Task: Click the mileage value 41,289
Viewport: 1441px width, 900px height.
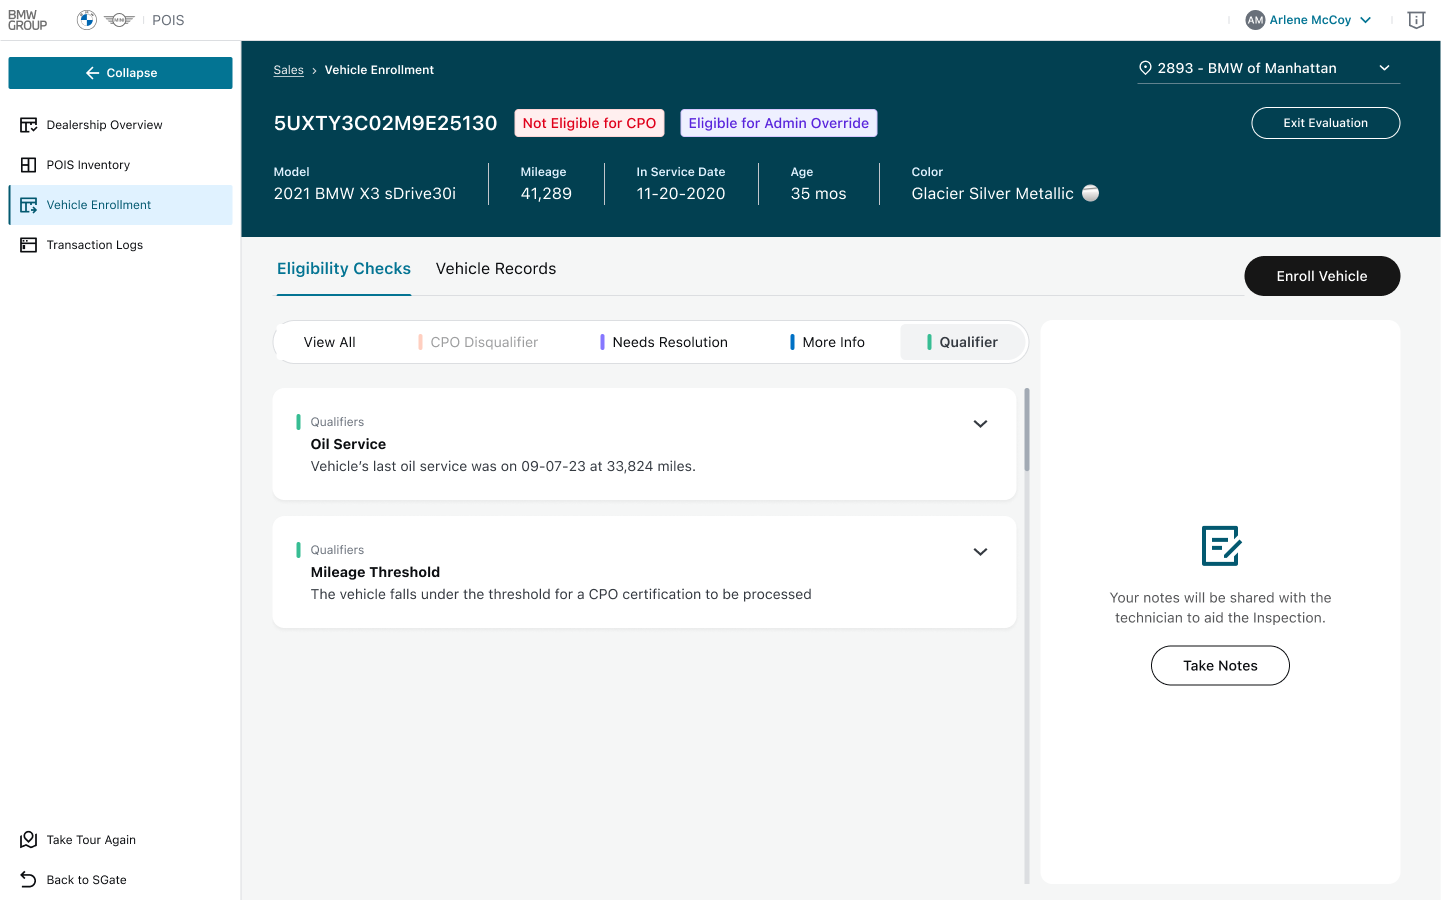Action: click(x=546, y=194)
